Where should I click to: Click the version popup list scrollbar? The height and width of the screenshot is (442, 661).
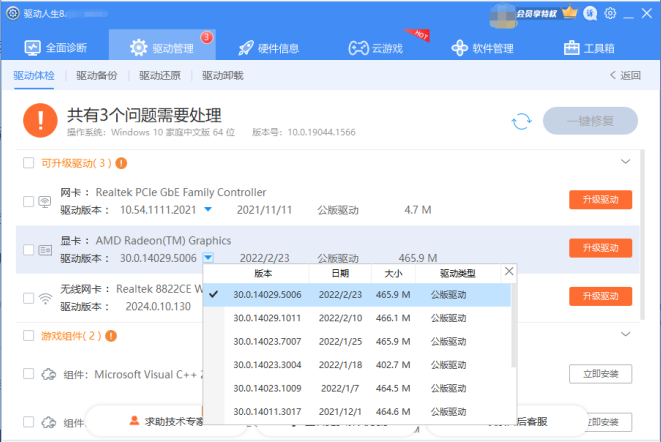[x=513, y=325]
